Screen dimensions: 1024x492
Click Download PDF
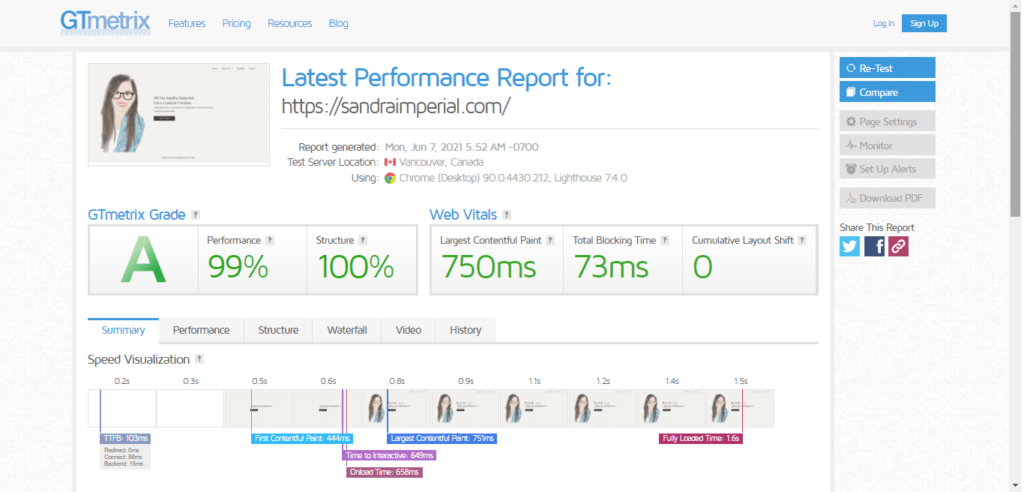point(887,198)
